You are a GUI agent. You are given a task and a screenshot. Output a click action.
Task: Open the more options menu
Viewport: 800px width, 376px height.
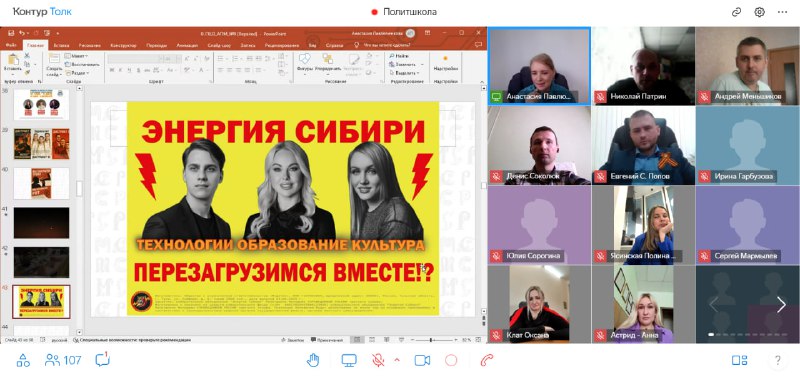[783, 12]
